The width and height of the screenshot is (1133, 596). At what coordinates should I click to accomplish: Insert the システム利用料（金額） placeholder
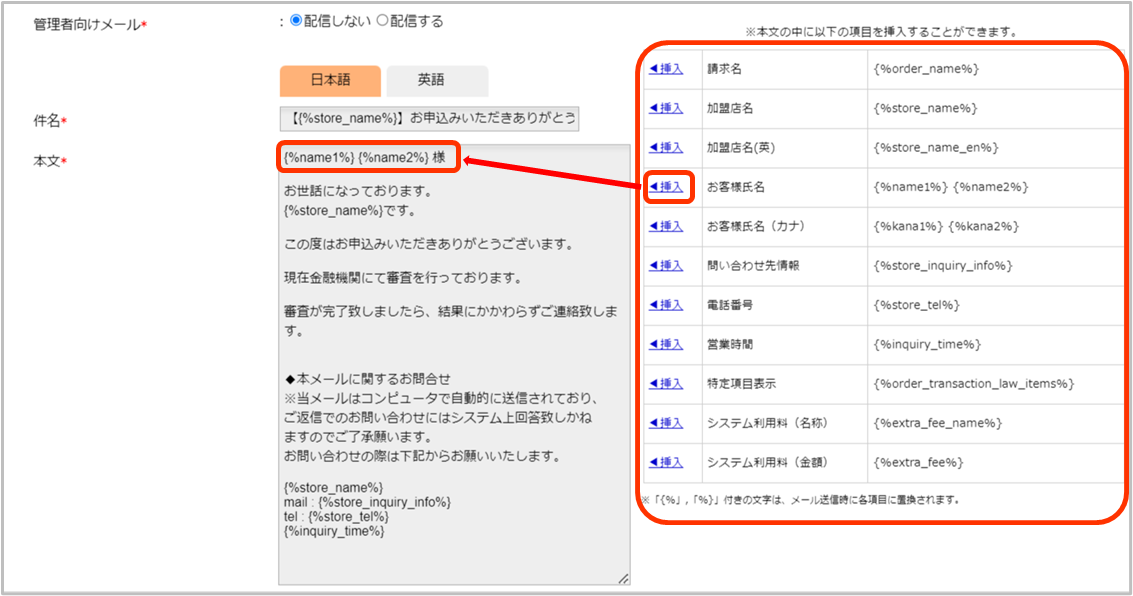coord(666,462)
